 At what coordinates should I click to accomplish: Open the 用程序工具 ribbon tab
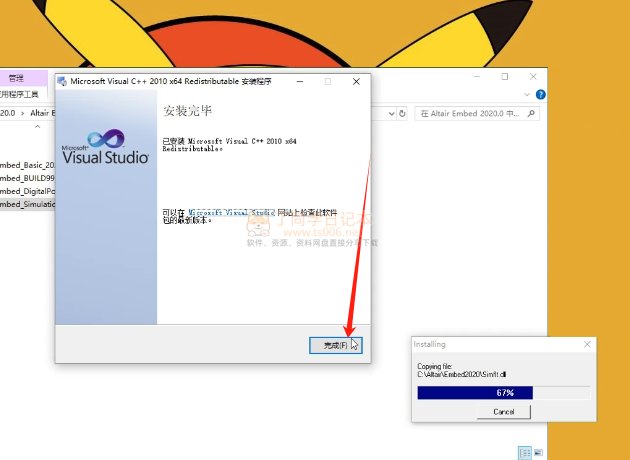pos(19,95)
